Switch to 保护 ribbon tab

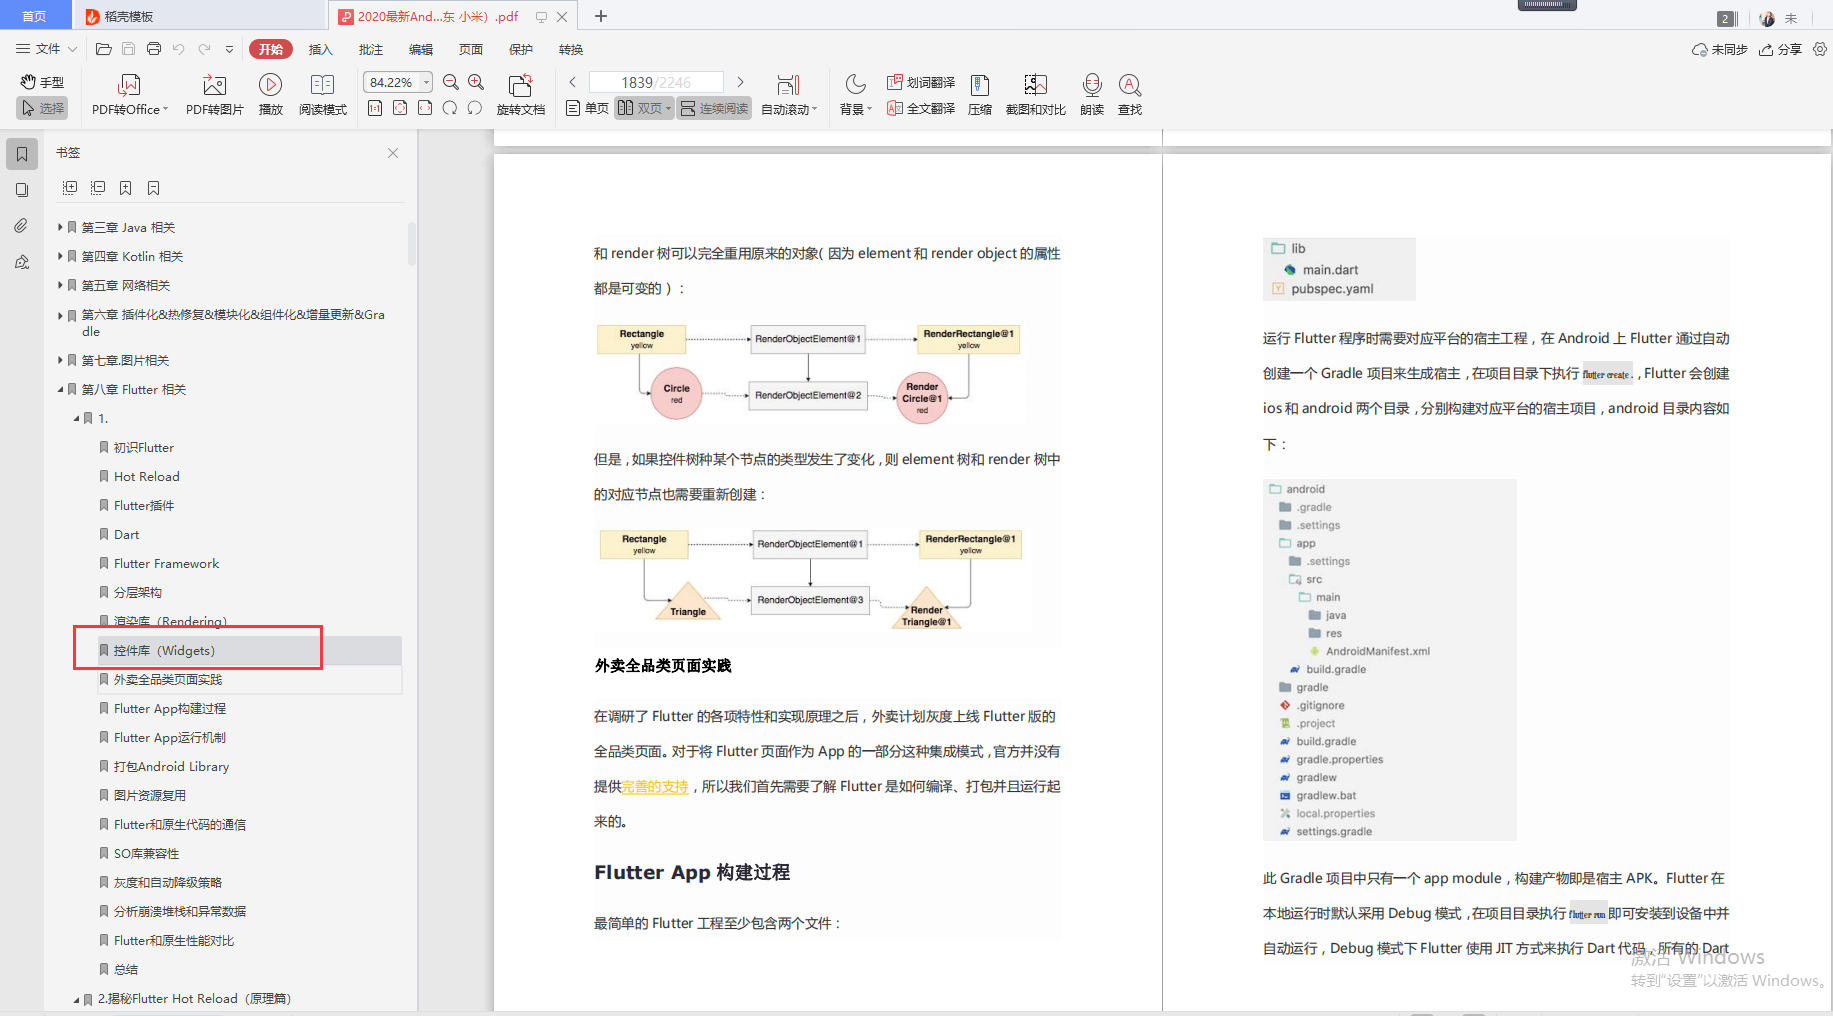coord(521,49)
